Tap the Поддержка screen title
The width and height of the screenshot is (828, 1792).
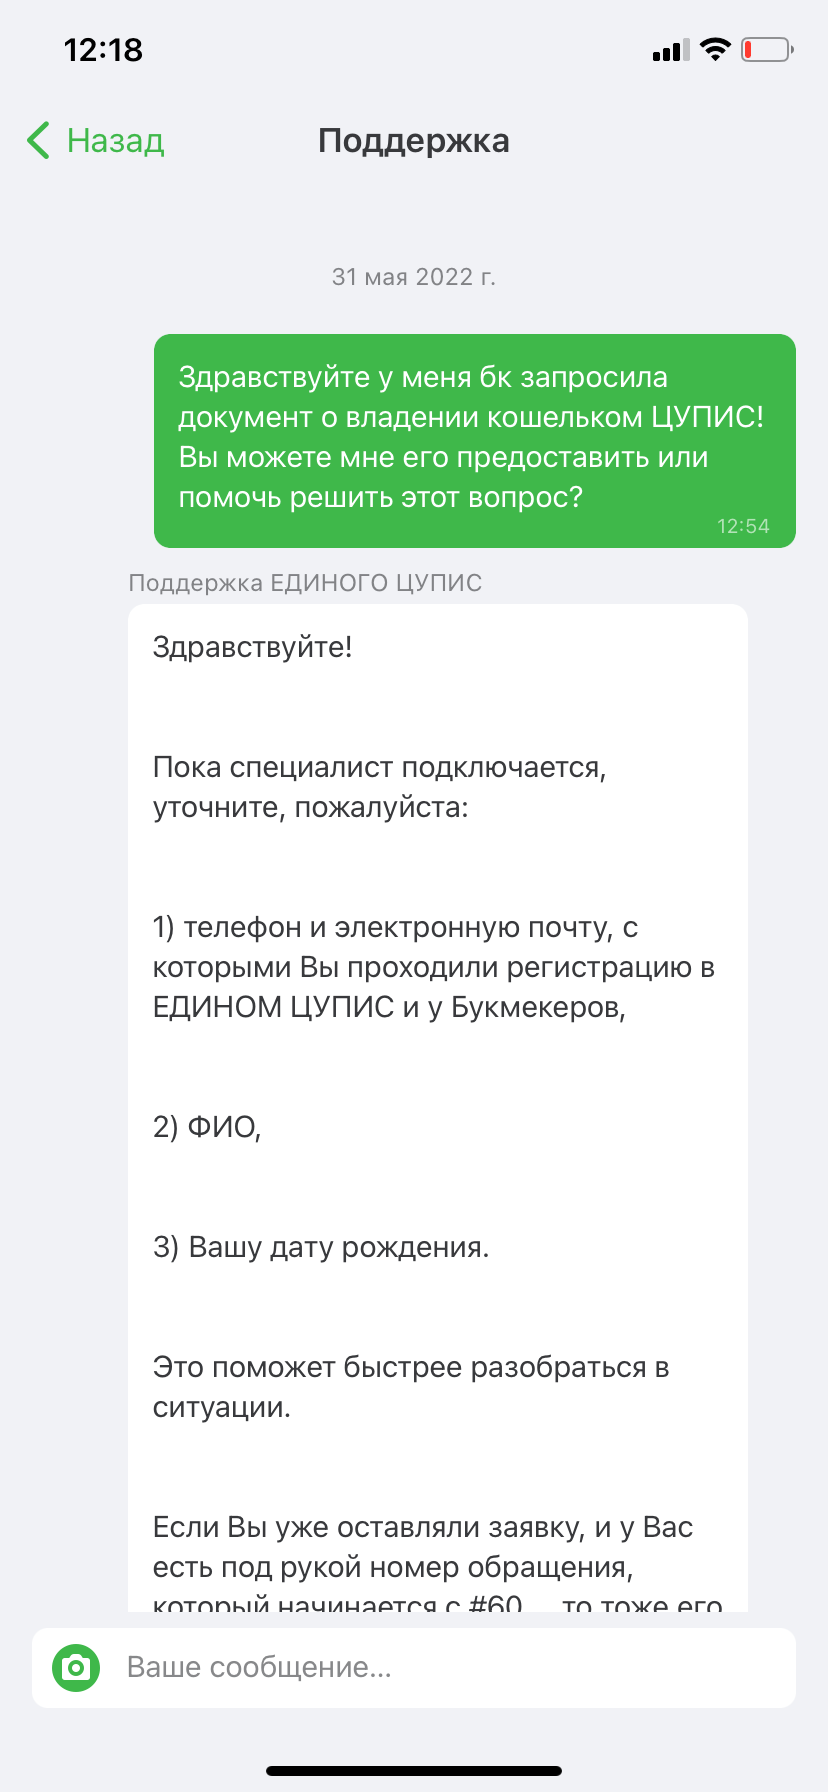414,141
